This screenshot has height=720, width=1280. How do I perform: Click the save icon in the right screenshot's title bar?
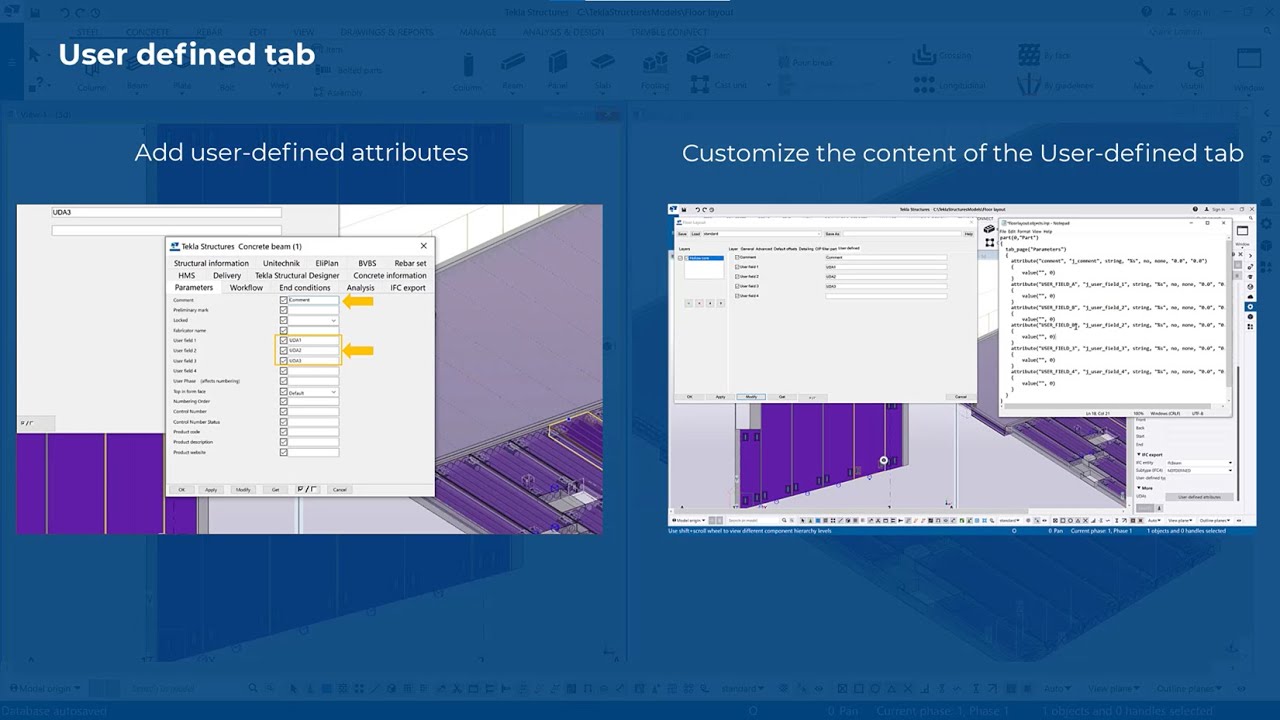tap(684, 210)
